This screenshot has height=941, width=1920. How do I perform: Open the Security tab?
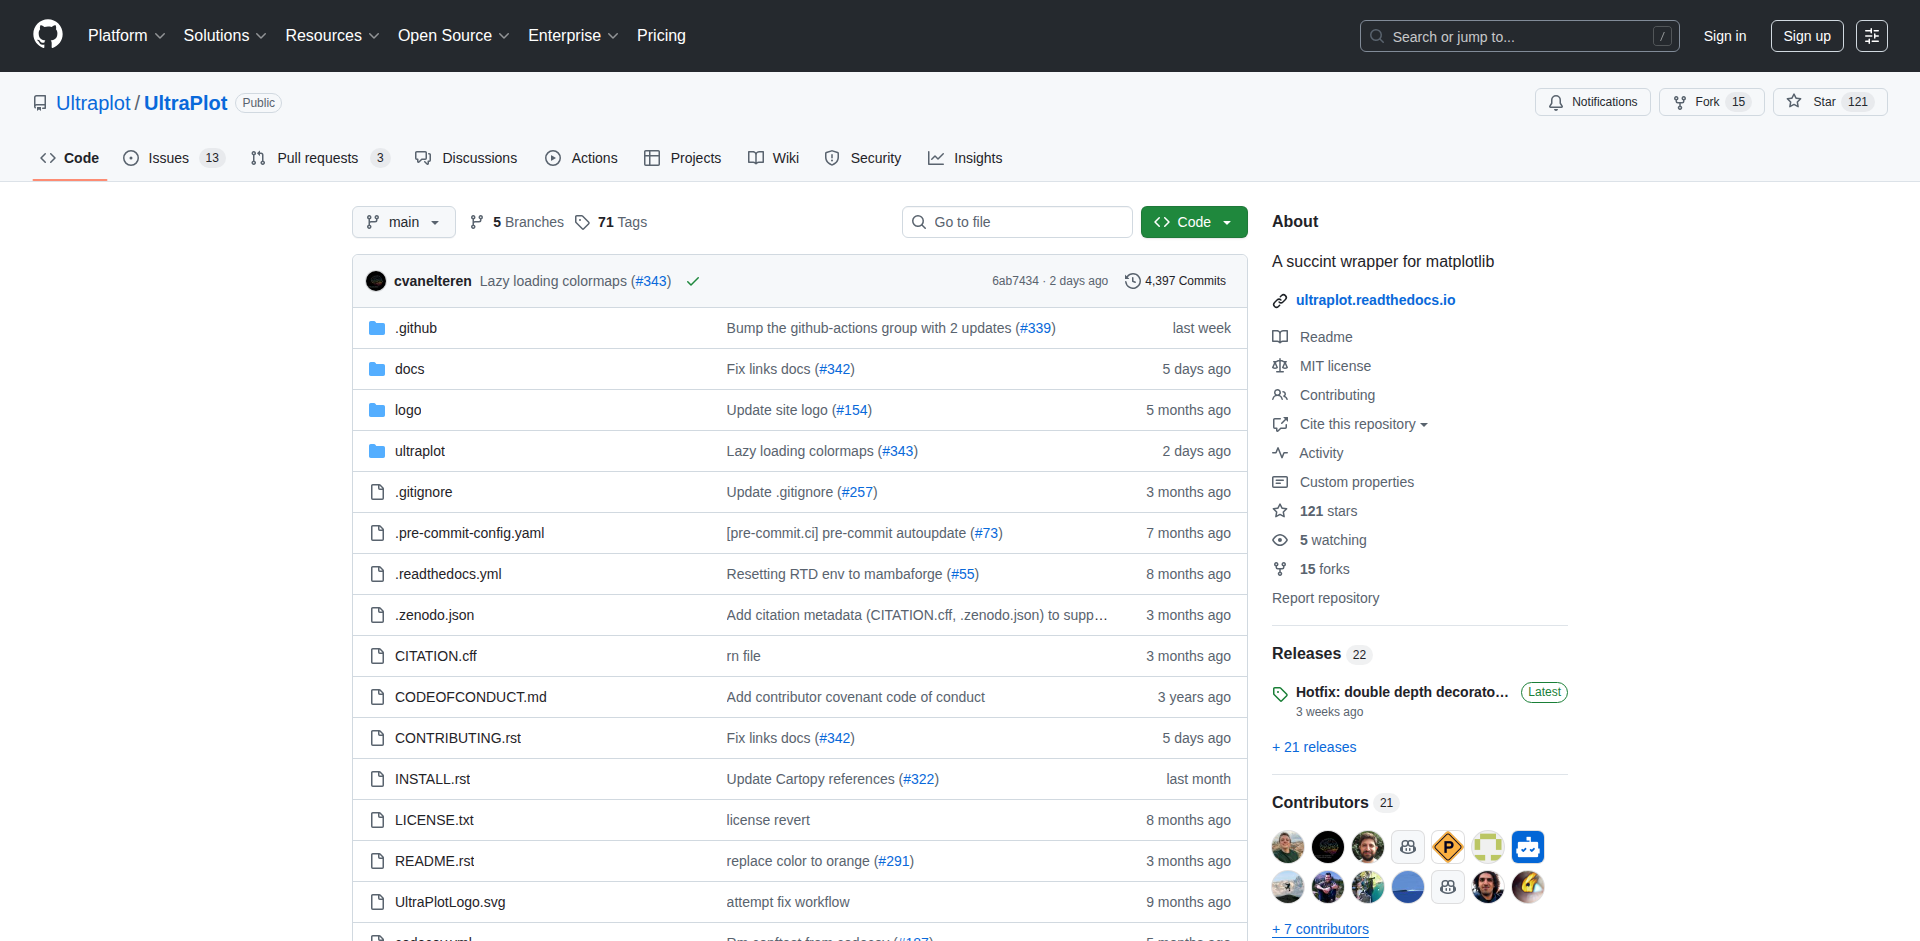pyautogui.click(x=862, y=158)
